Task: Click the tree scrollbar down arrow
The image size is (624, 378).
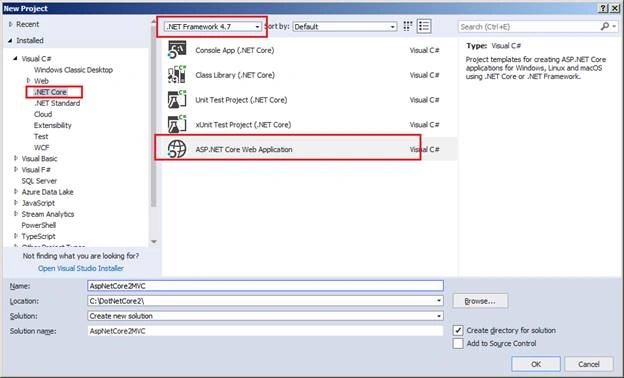Action: (154, 242)
